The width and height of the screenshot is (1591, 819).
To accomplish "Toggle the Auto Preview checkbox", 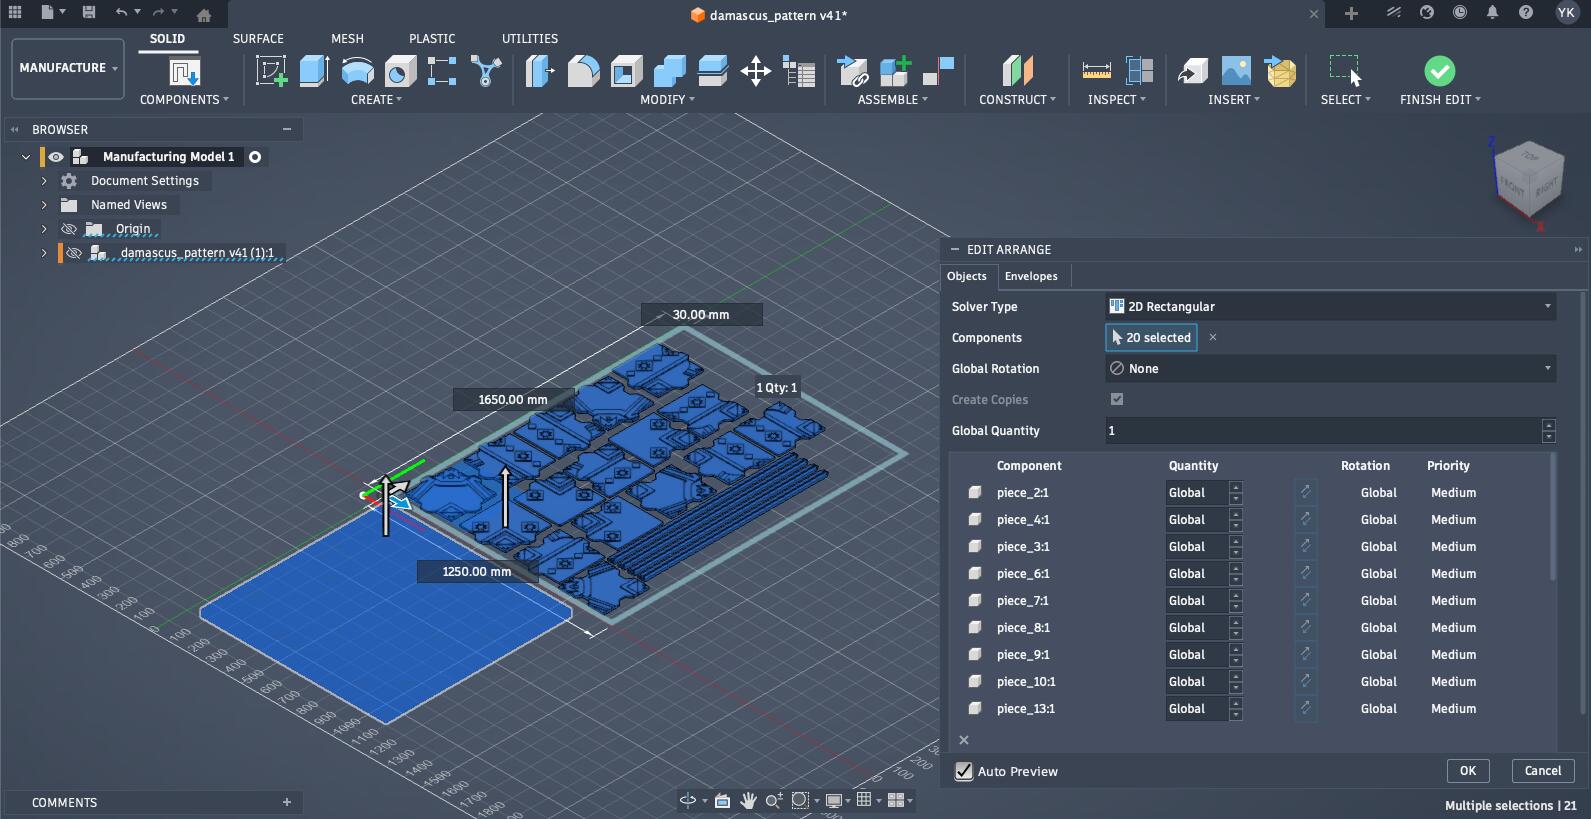I will [964, 771].
